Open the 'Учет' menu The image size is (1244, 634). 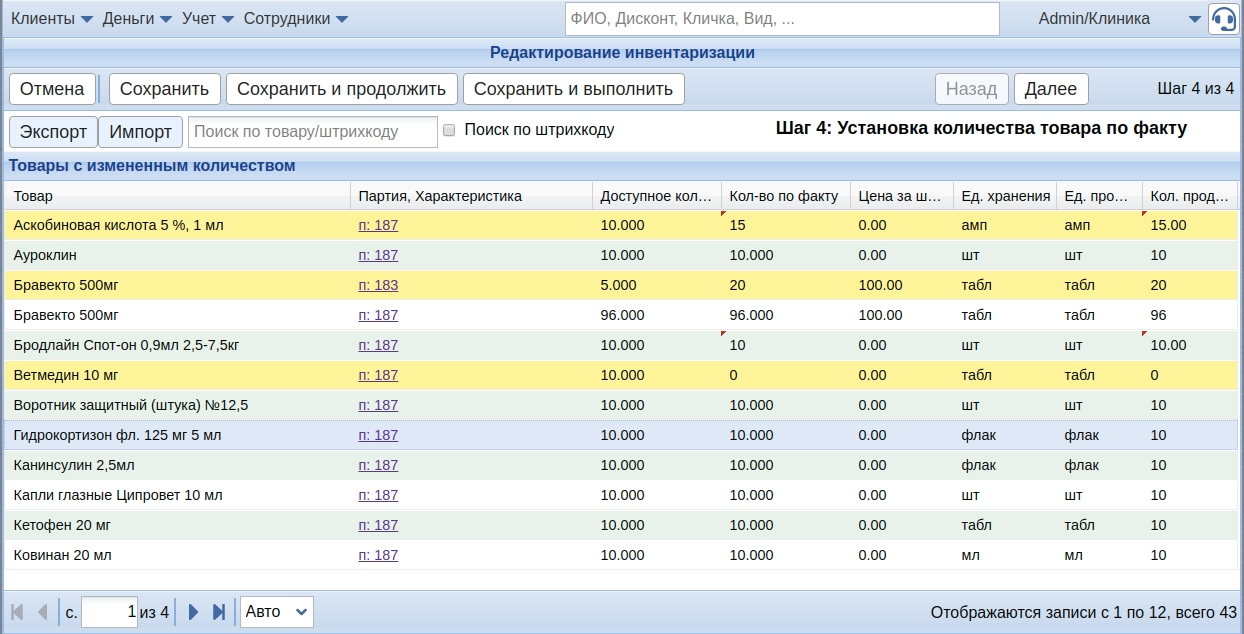tap(208, 19)
